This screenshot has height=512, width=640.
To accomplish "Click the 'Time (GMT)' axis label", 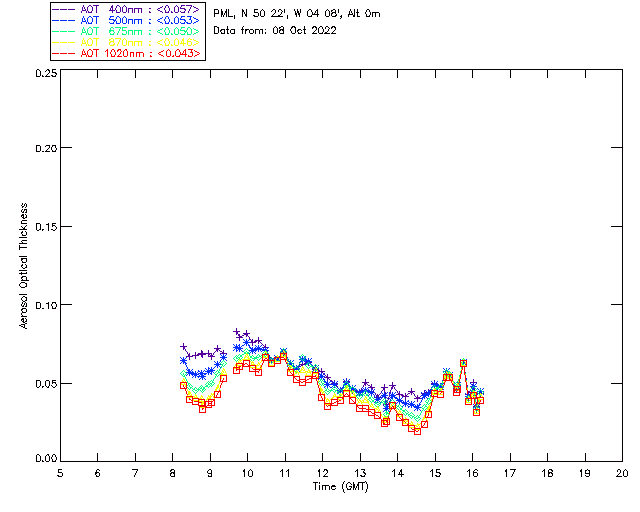I will [340, 487].
